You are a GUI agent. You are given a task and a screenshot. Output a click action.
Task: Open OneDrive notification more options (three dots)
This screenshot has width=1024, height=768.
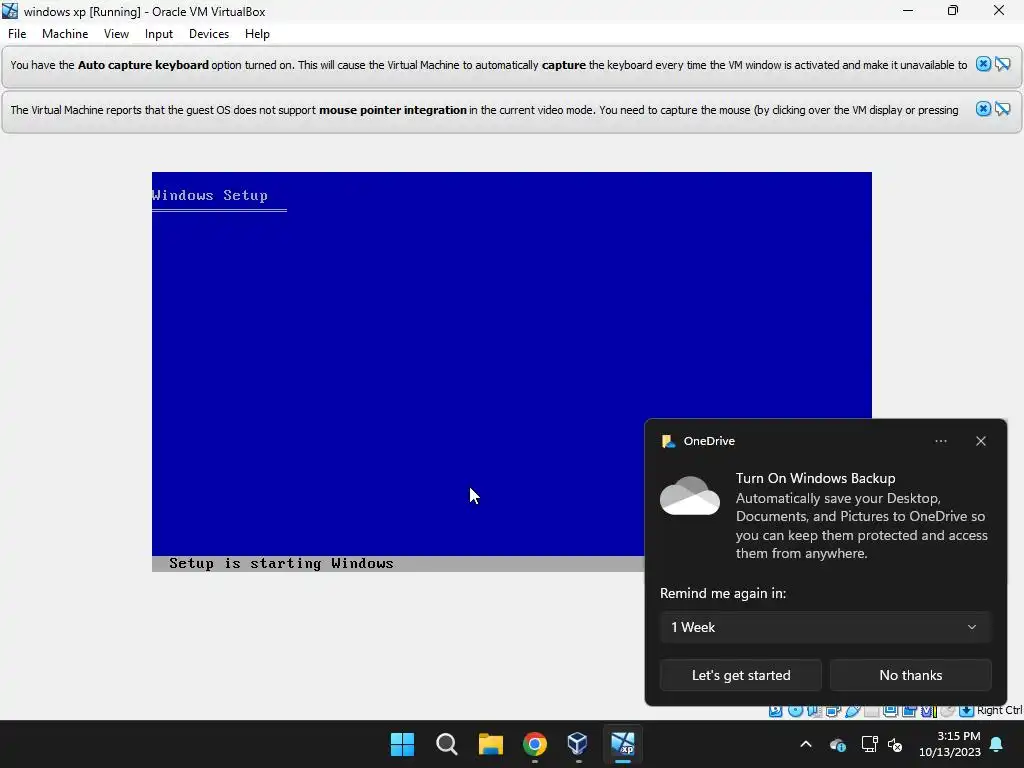(940, 441)
